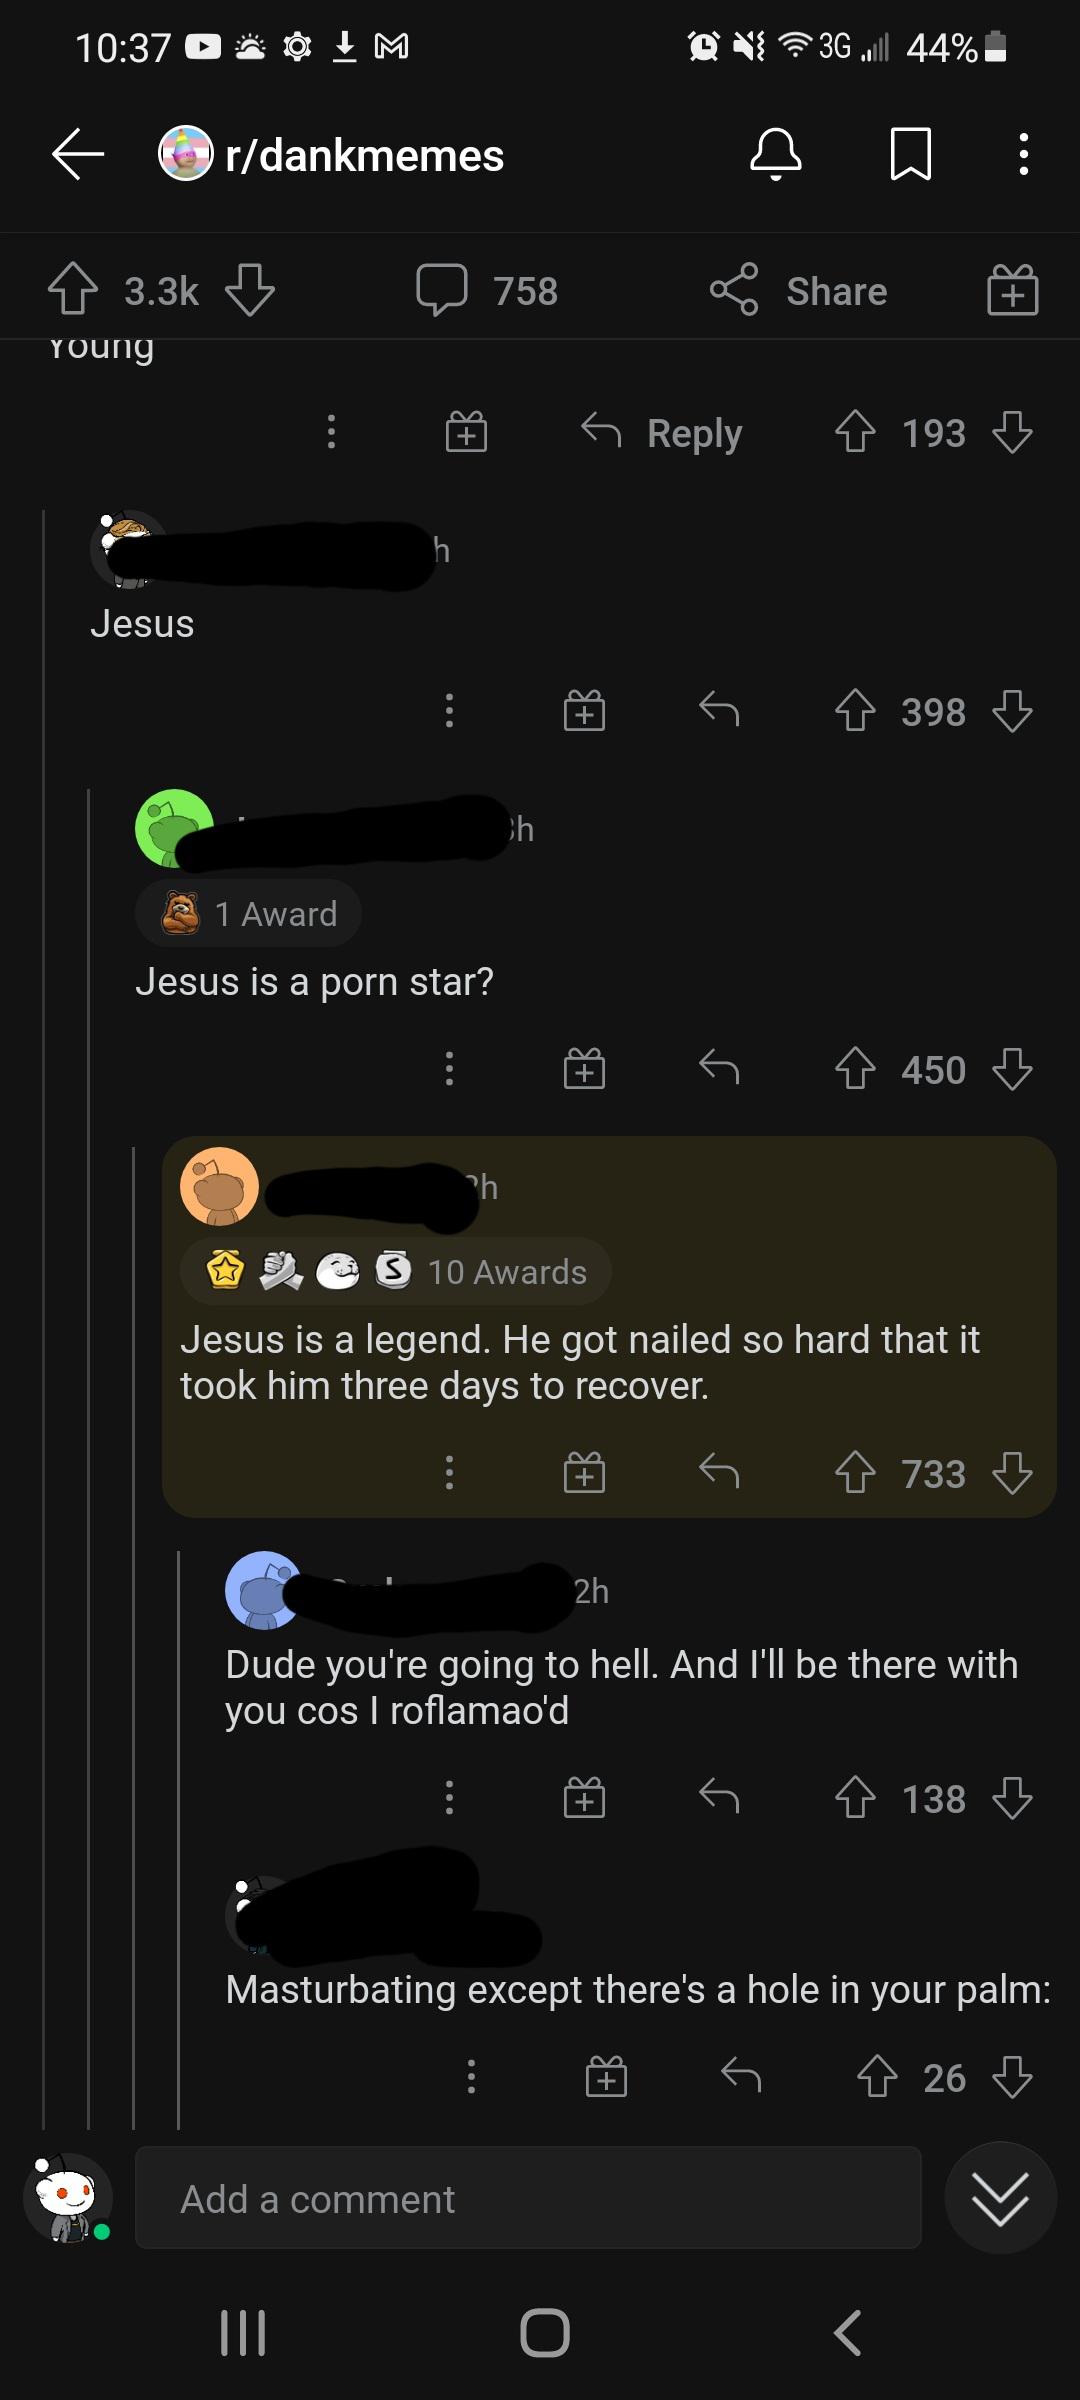Give an award with the gift icon beside Share
This screenshot has height=2400, width=1080.
point(1012,291)
